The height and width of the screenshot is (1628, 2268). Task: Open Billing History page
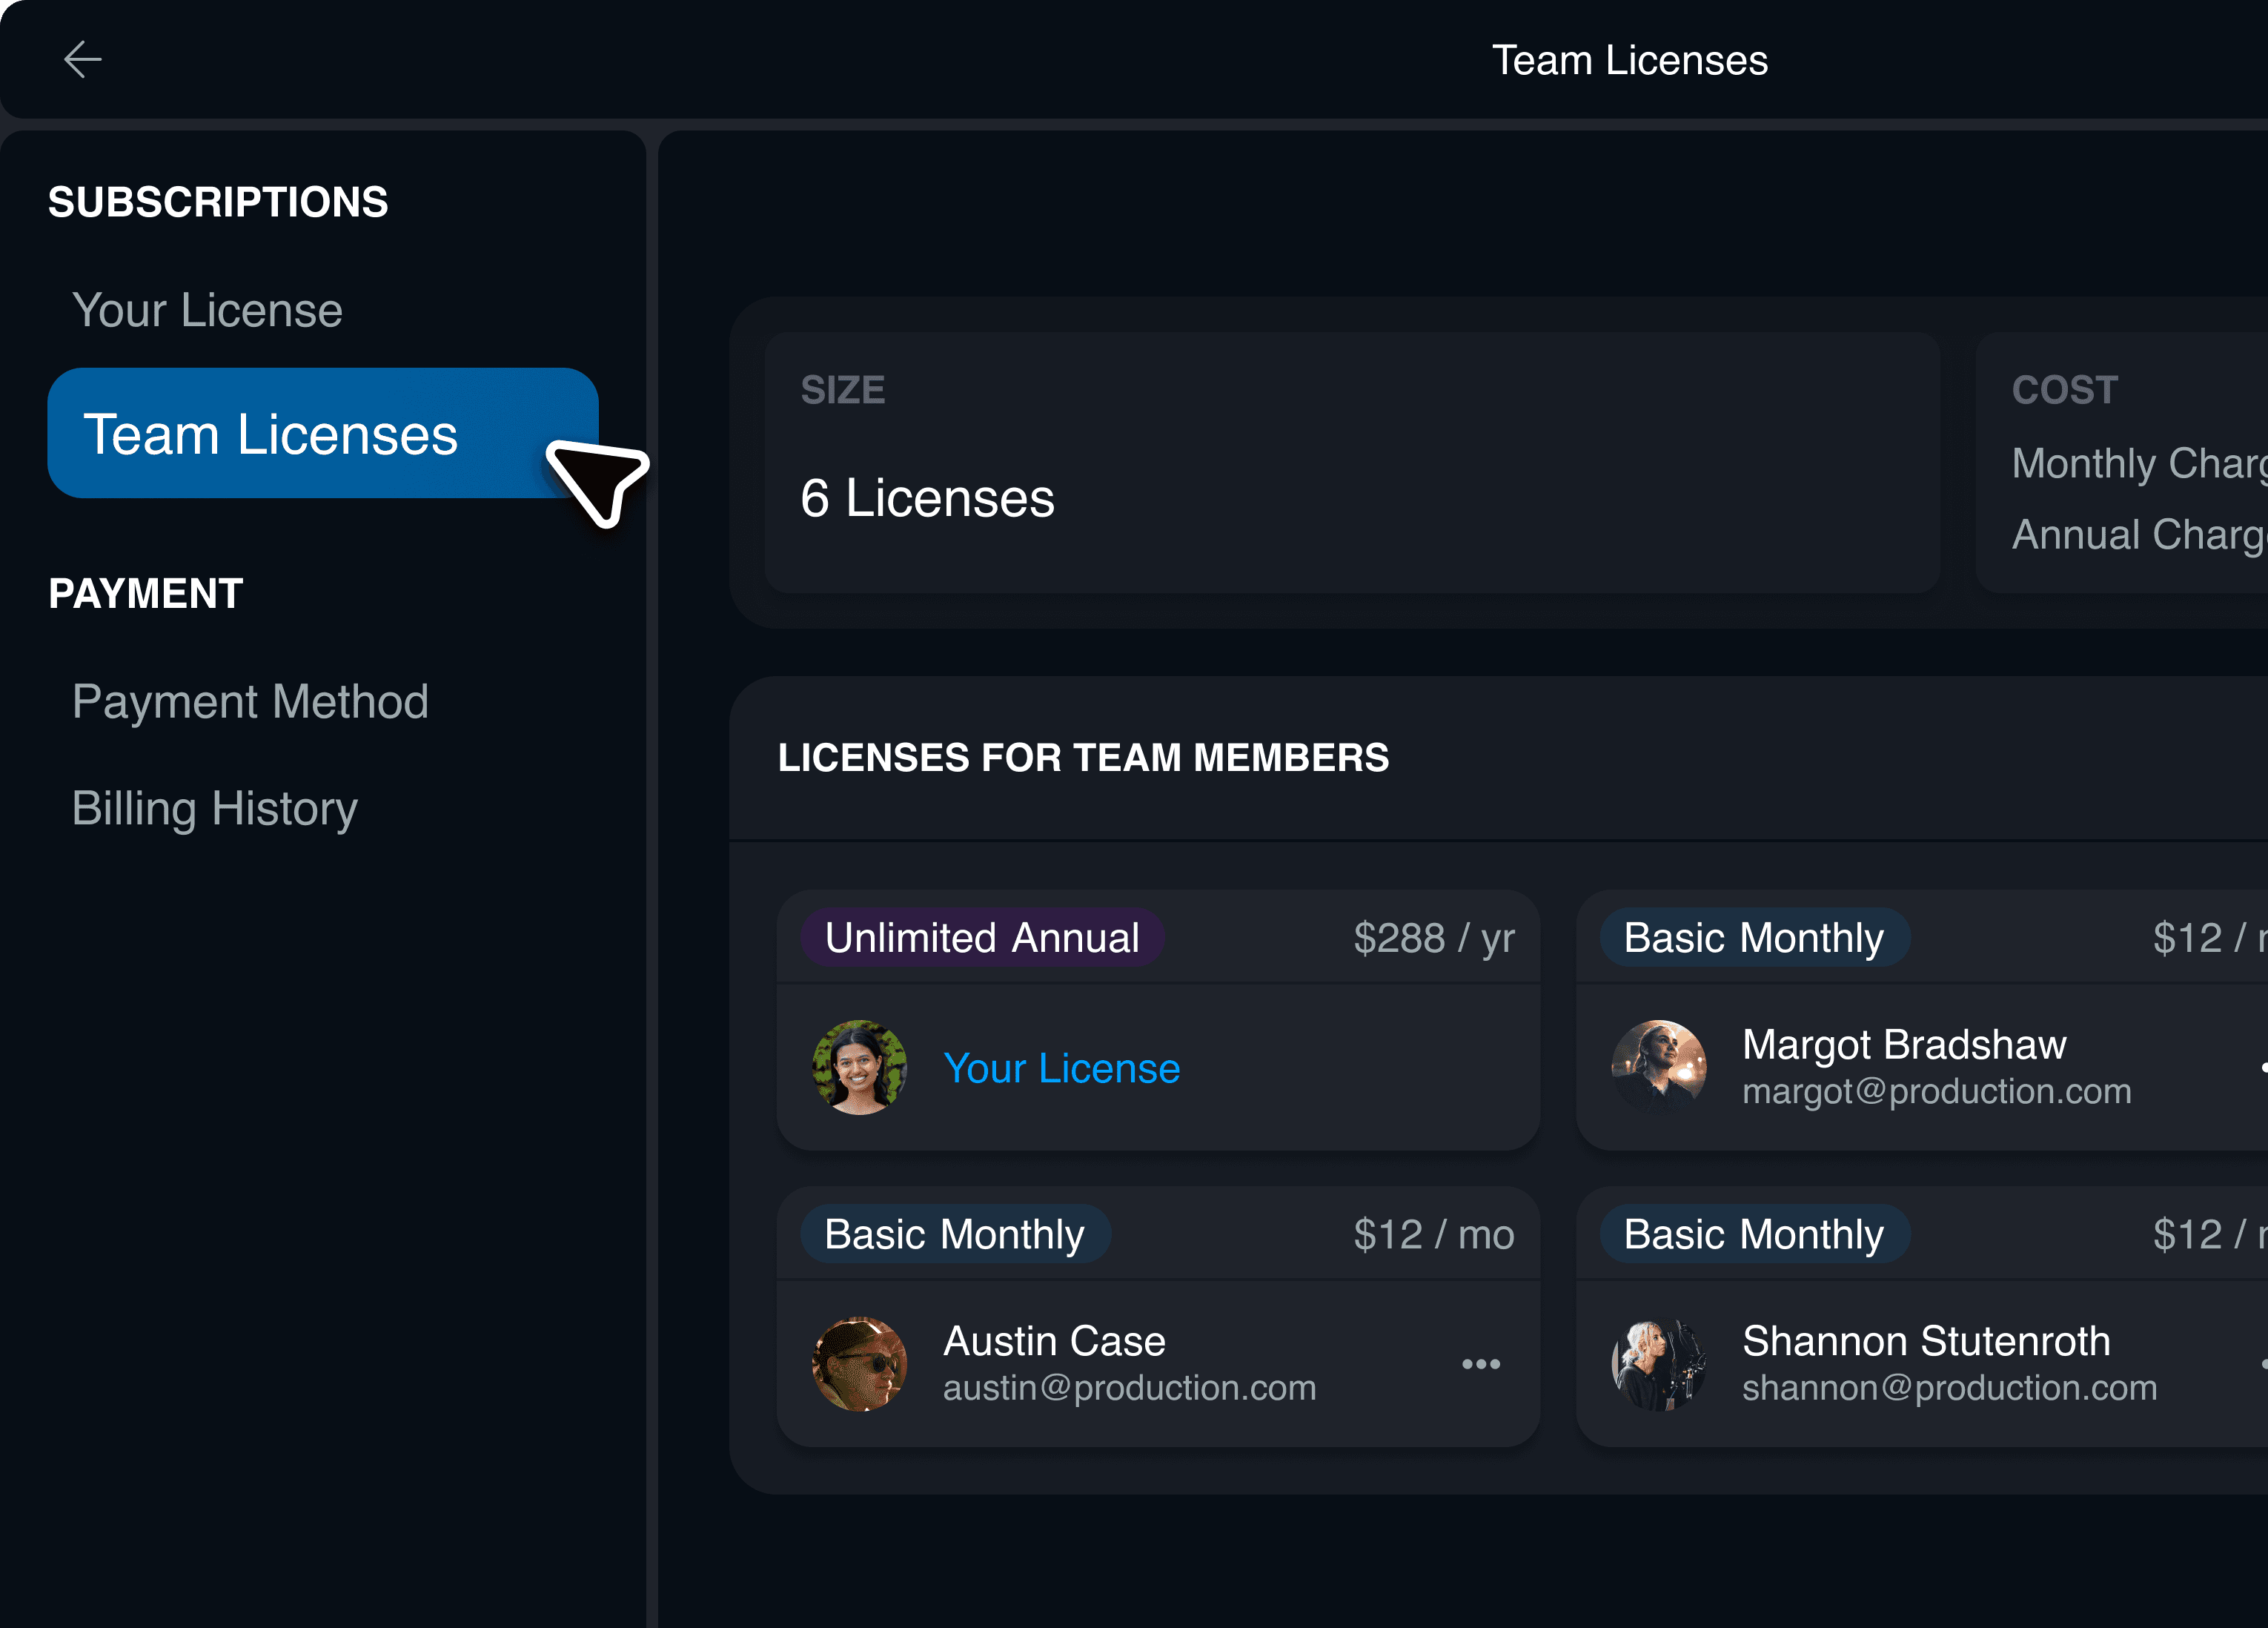click(214, 808)
